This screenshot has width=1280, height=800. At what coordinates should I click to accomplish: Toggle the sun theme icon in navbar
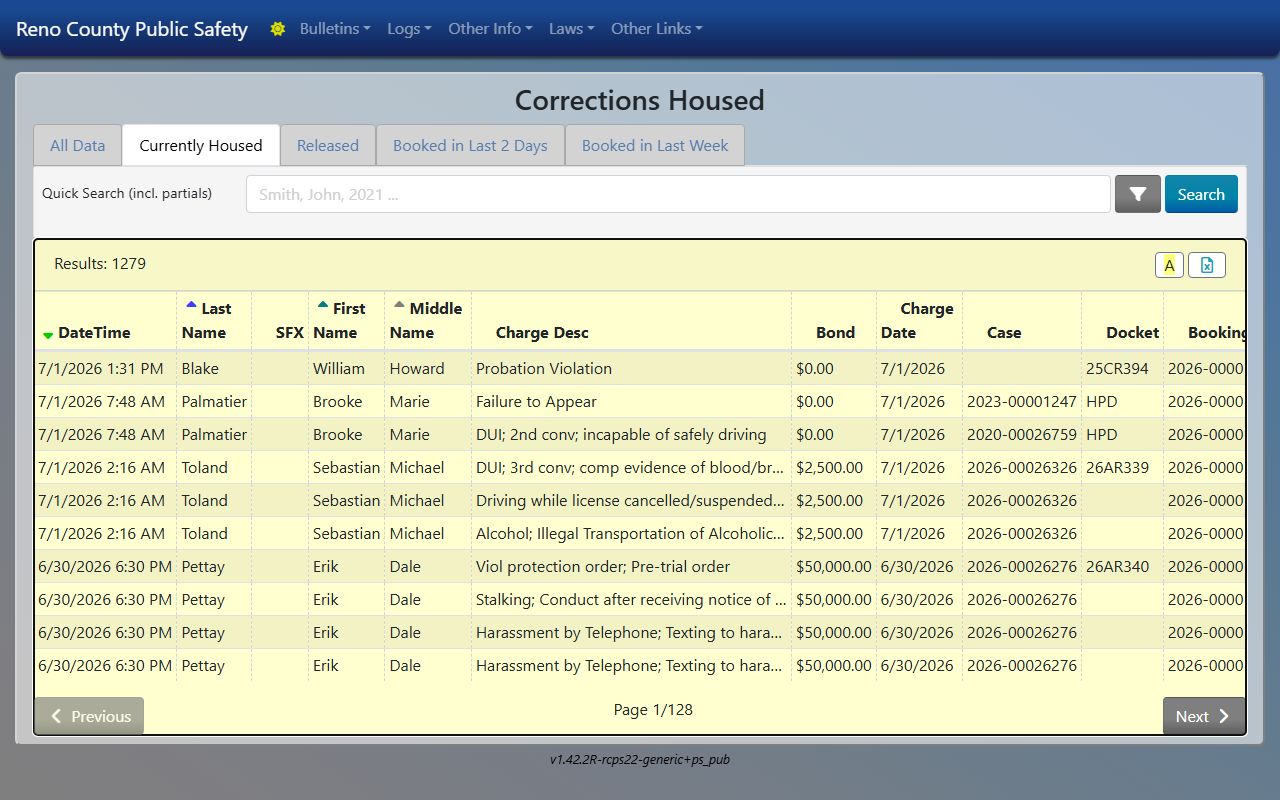278,29
